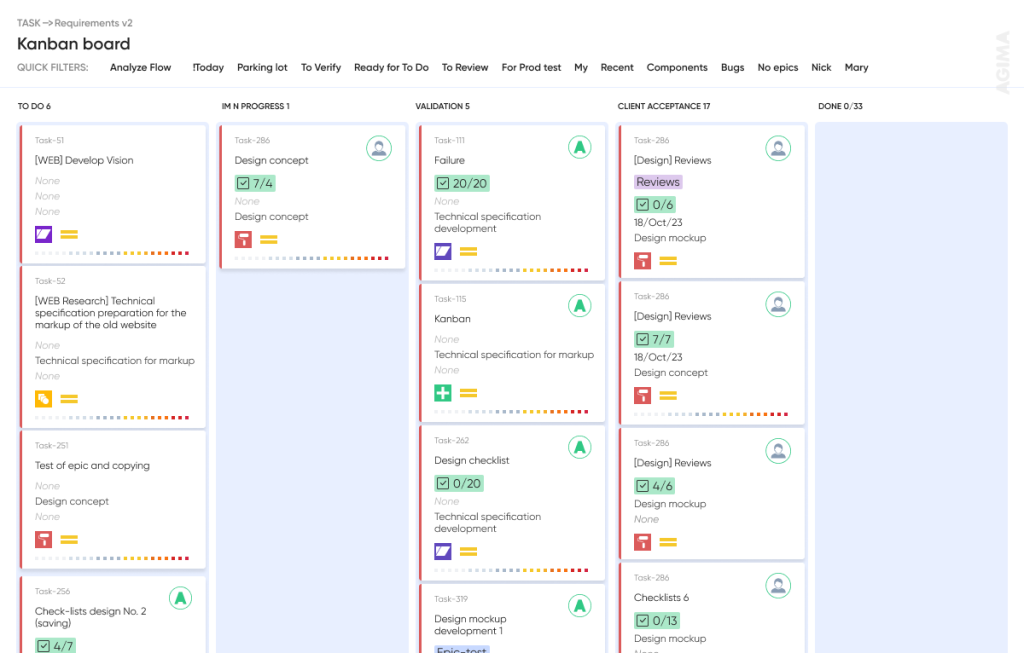Click priority icon on Task-52 card
Image resolution: width=1024 pixels, height=653 pixels.
[x=69, y=398]
